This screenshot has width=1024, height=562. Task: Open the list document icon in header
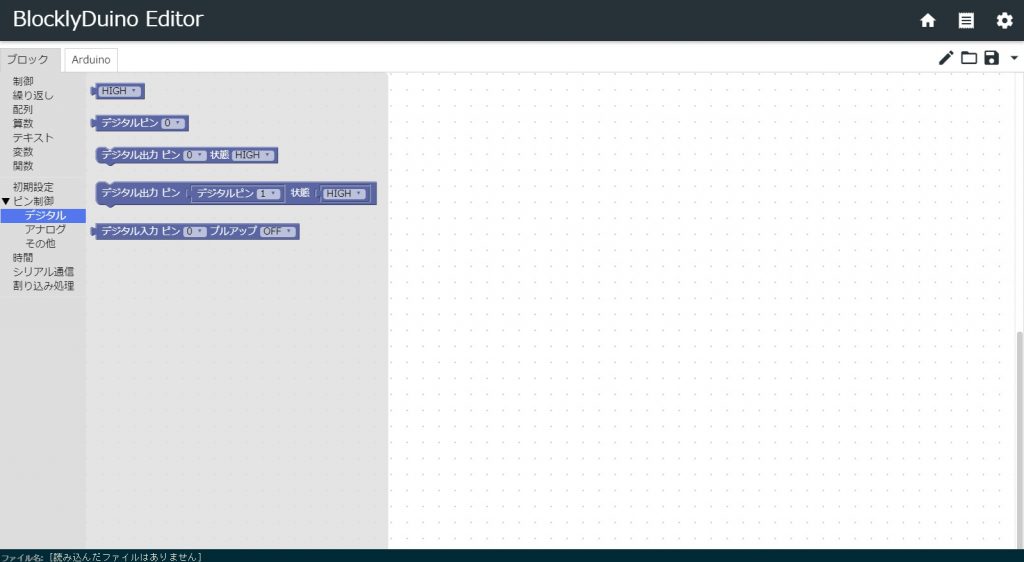point(966,20)
